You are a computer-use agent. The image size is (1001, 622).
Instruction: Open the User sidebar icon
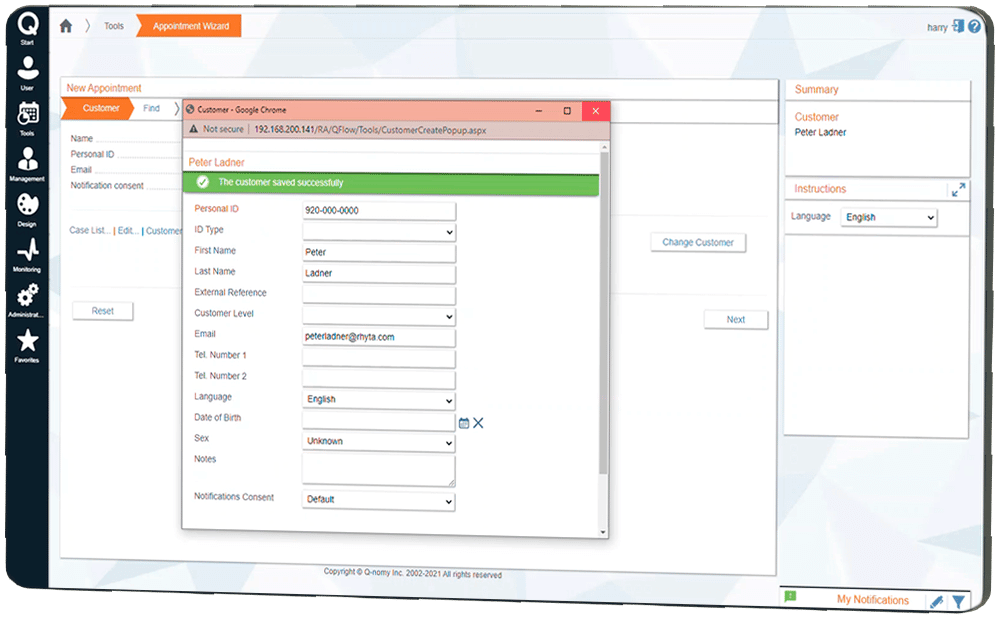[28, 71]
